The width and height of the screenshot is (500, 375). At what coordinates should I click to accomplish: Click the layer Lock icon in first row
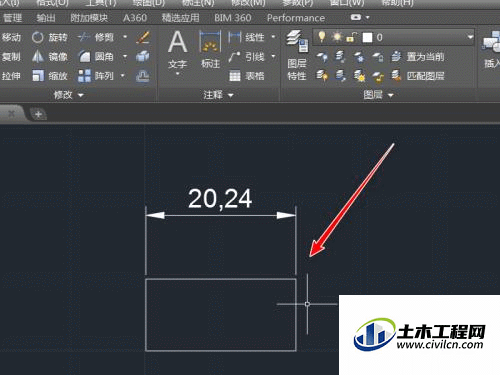tap(378, 57)
